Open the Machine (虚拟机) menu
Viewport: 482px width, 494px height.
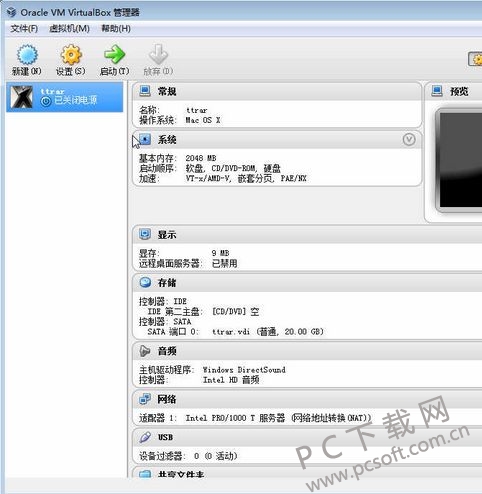[x=70, y=29]
